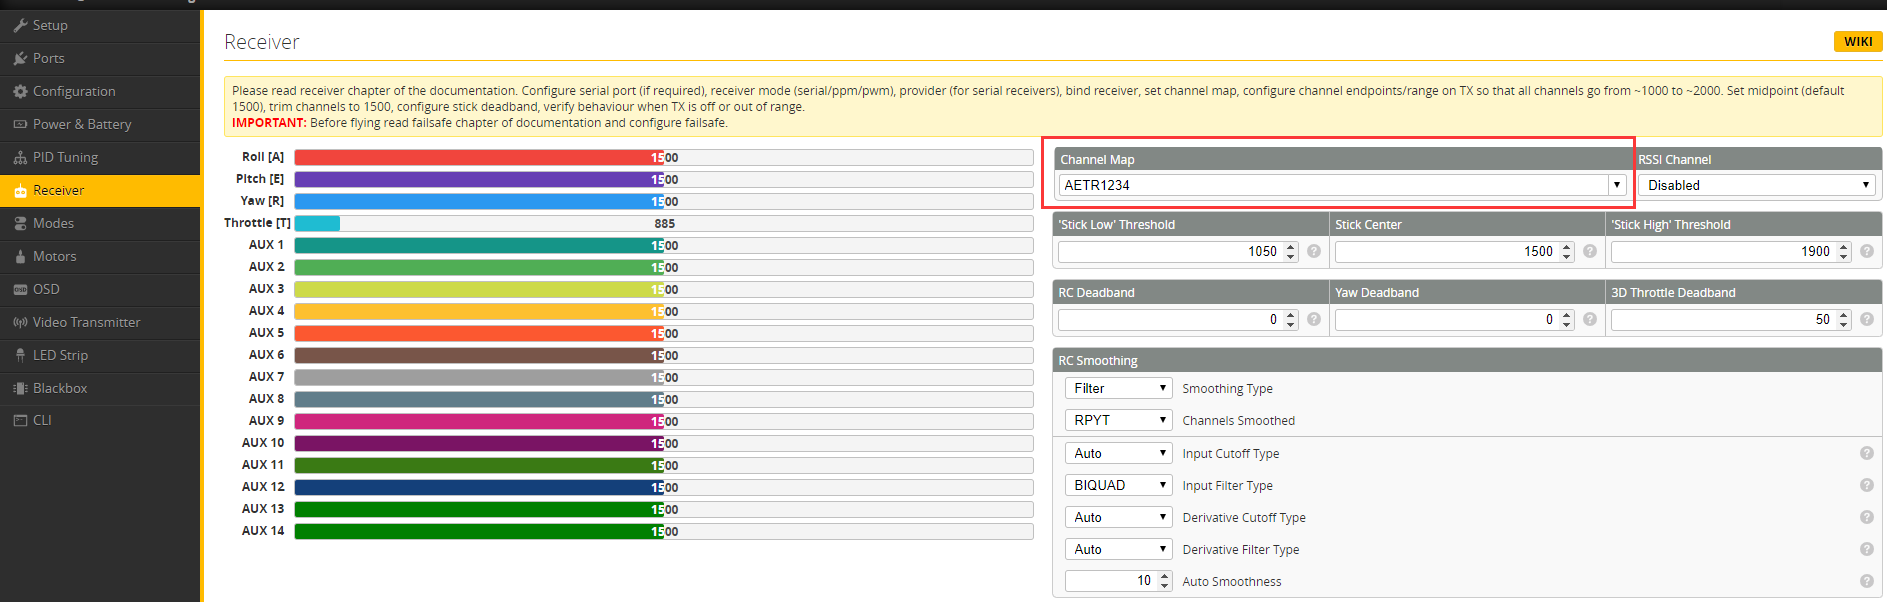Click the Motors sidebar icon
Image resolution: width=1887 pixels, height=602 pixels.
pos(20,256)
